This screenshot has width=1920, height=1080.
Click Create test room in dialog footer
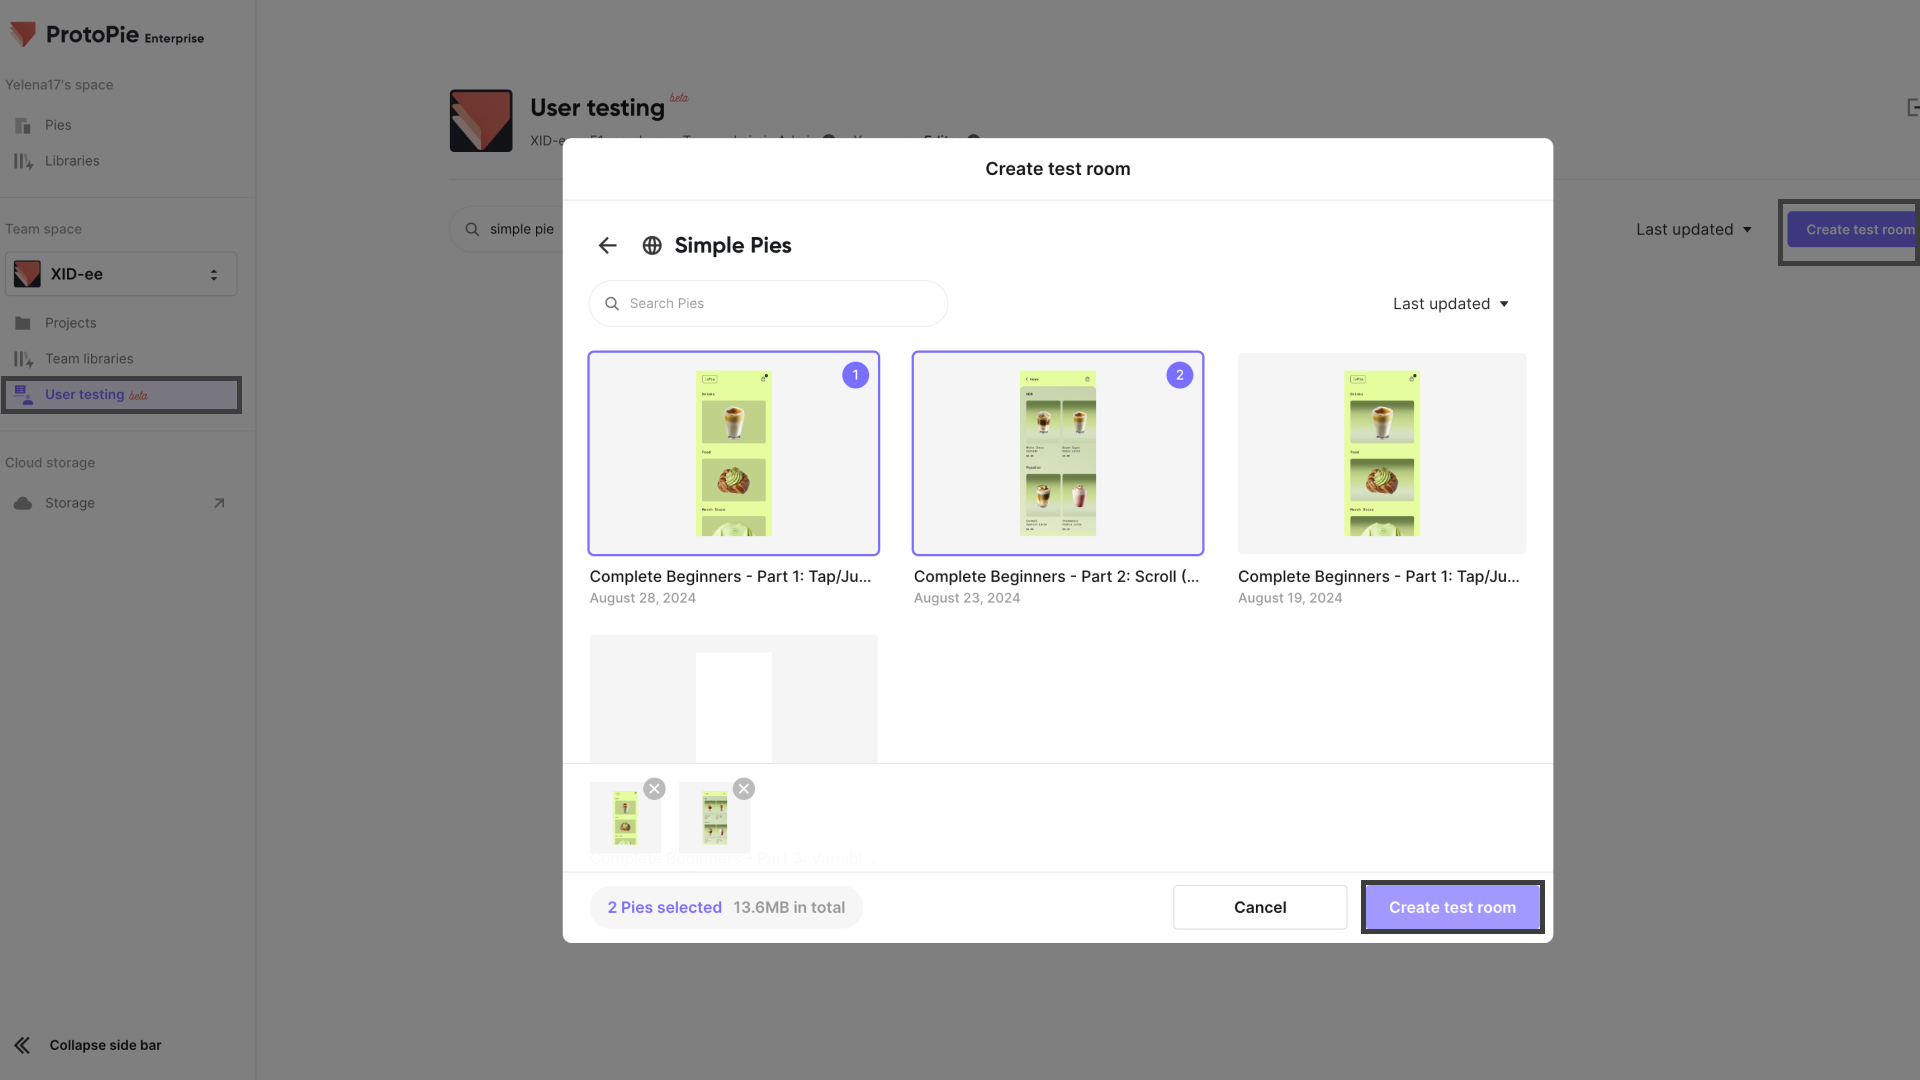[1451, 907]
